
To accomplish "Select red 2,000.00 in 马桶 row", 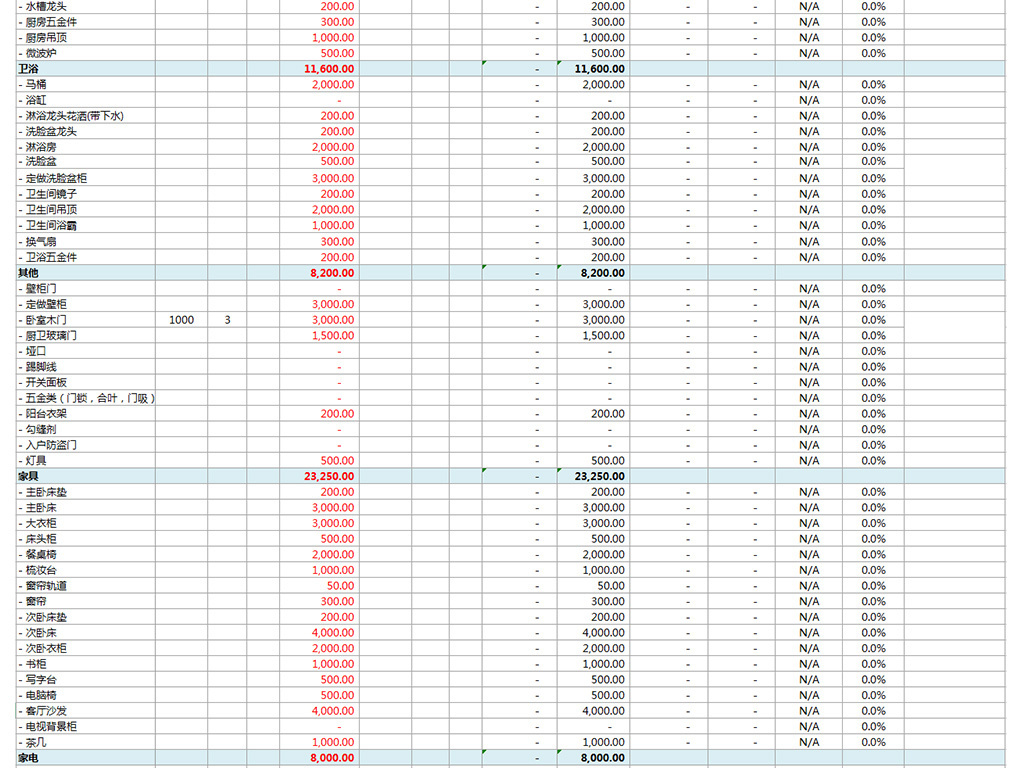I will [333, 84].
